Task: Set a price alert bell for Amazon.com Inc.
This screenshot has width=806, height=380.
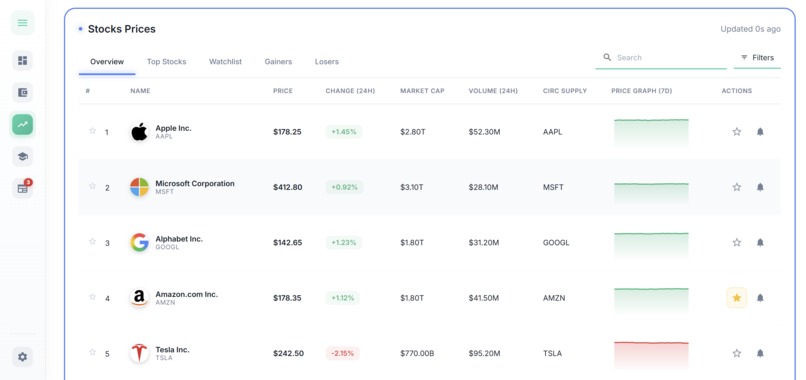Action: pyautogui.click(x=760, y=298)
